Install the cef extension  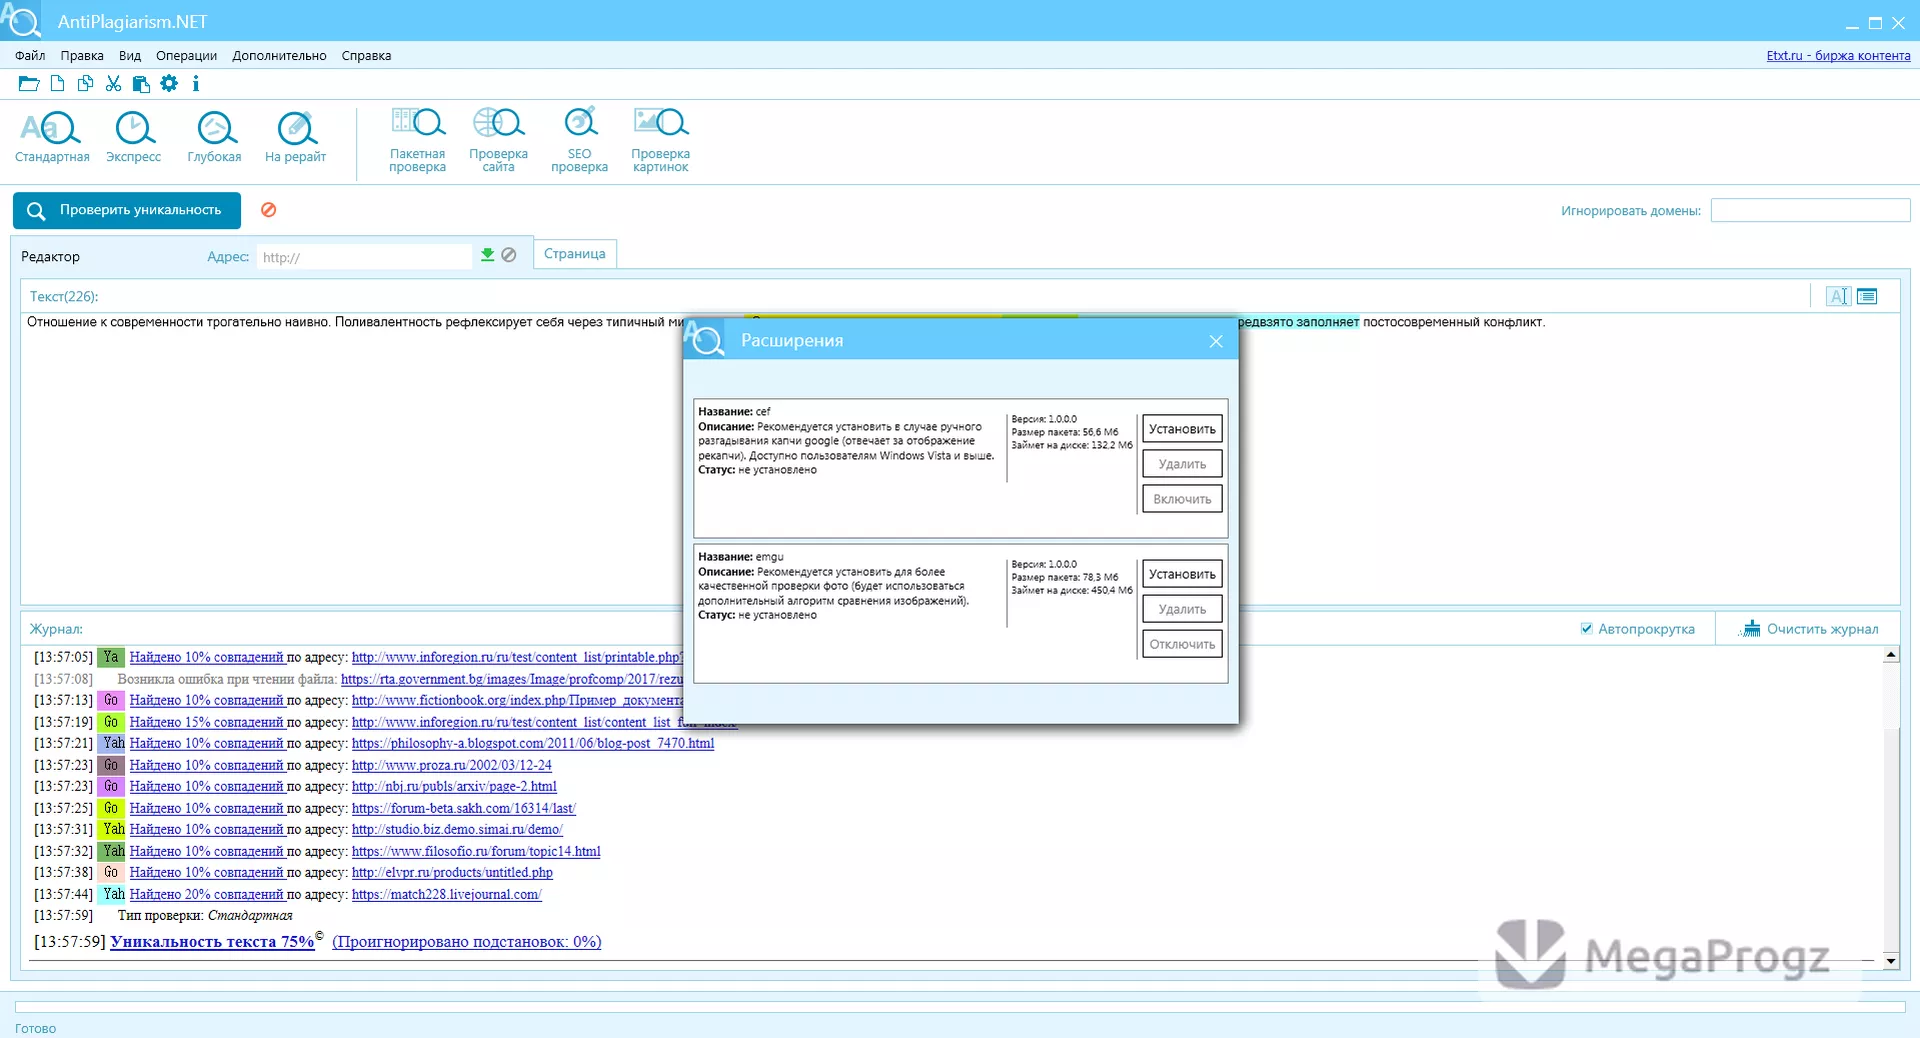coord(1182,429)
